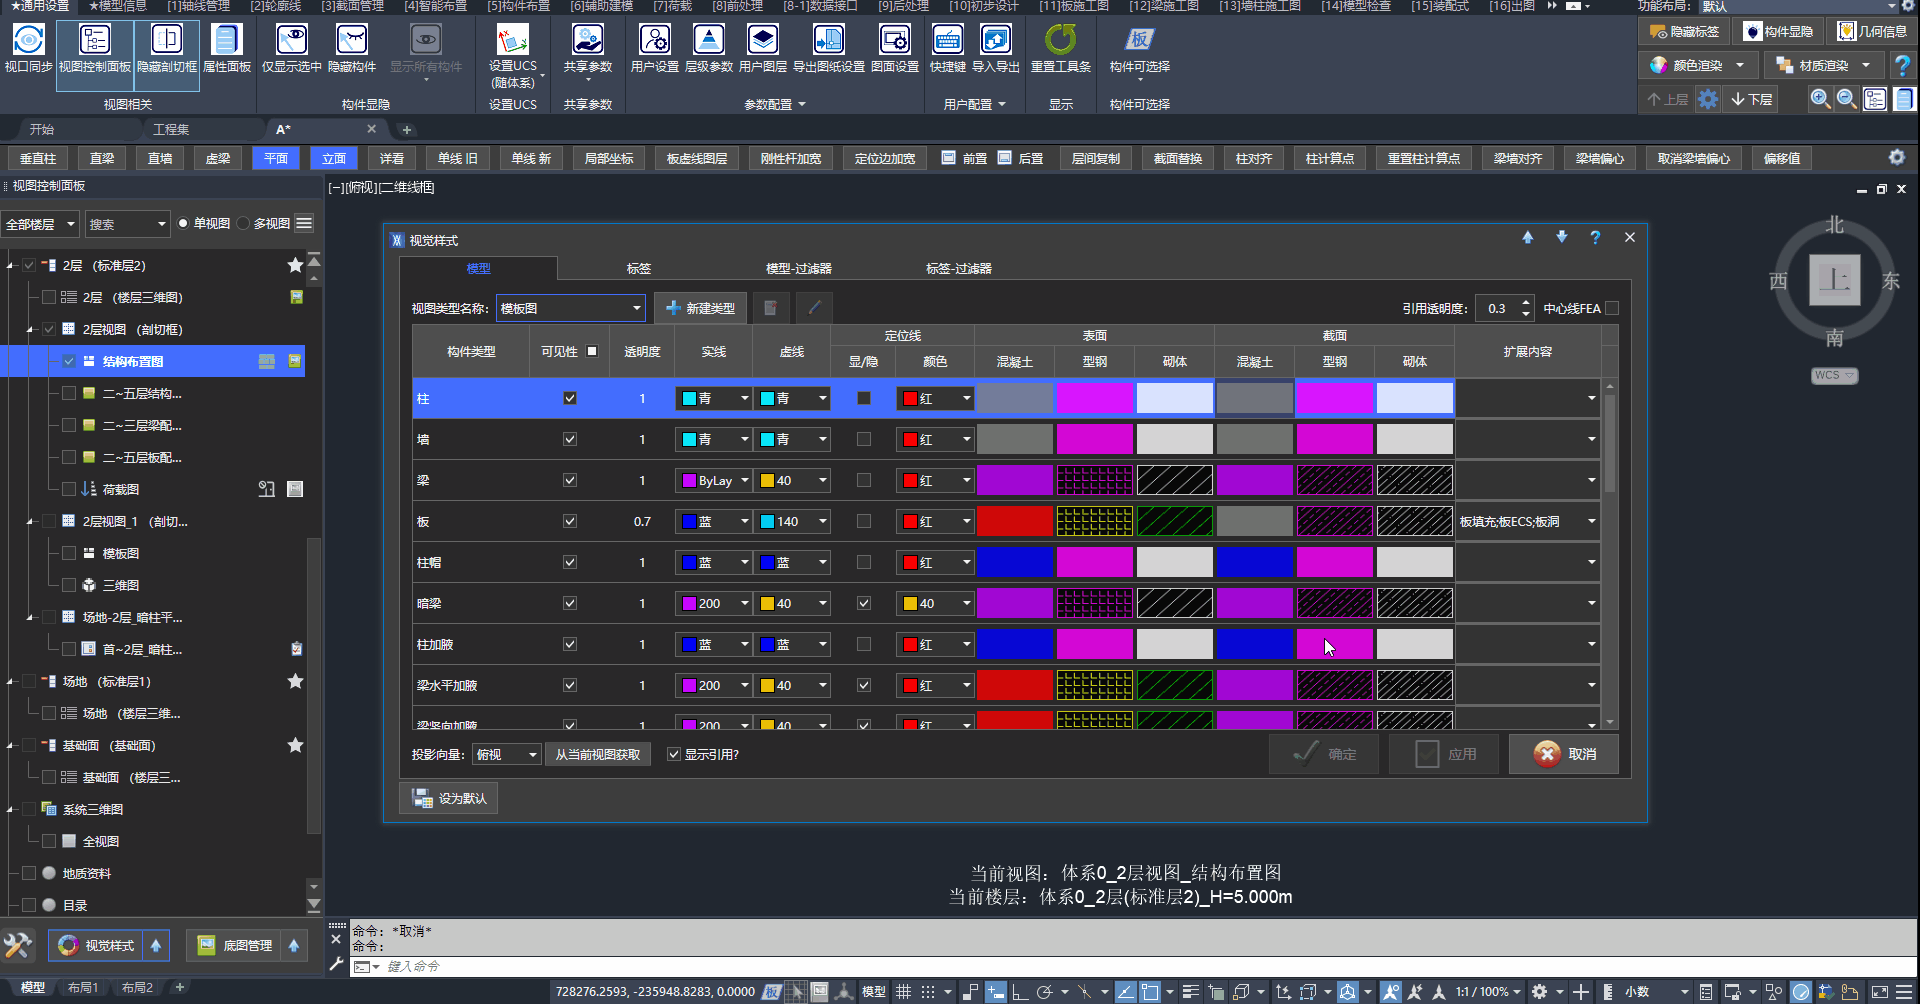Switch to the 模型-过滤器 tab

(798, 268)
